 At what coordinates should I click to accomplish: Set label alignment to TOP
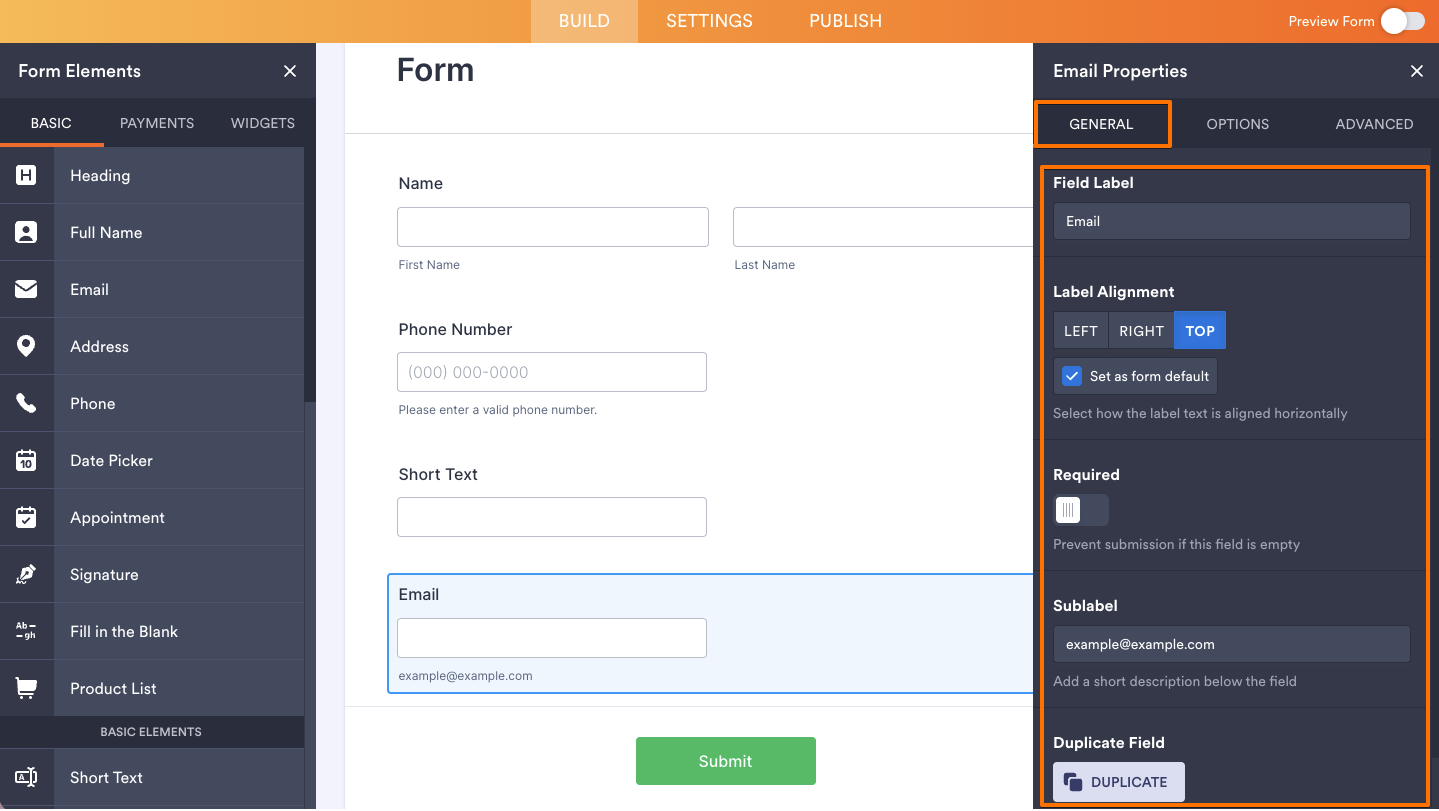[1200, 331]
